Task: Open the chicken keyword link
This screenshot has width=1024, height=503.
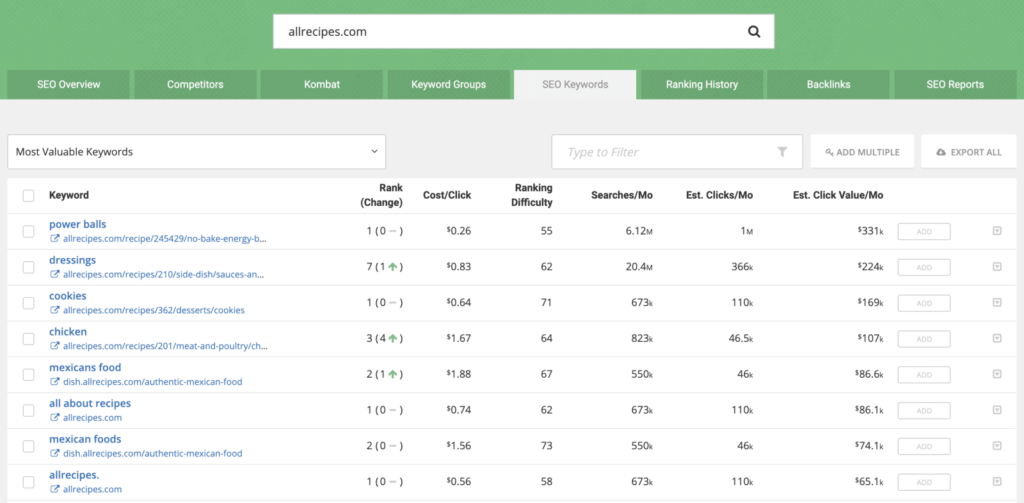Action: click(x=68, y=332)
